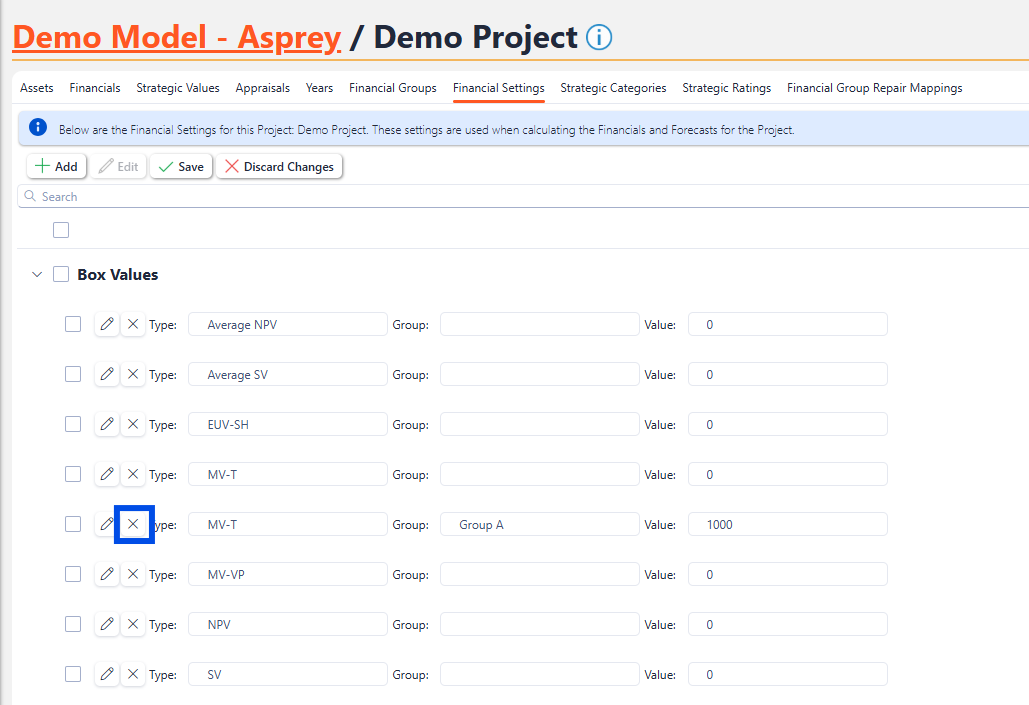Delete the Average SV row using X icon
Screen dimensions: 1029x705
(x=133, y=374)
